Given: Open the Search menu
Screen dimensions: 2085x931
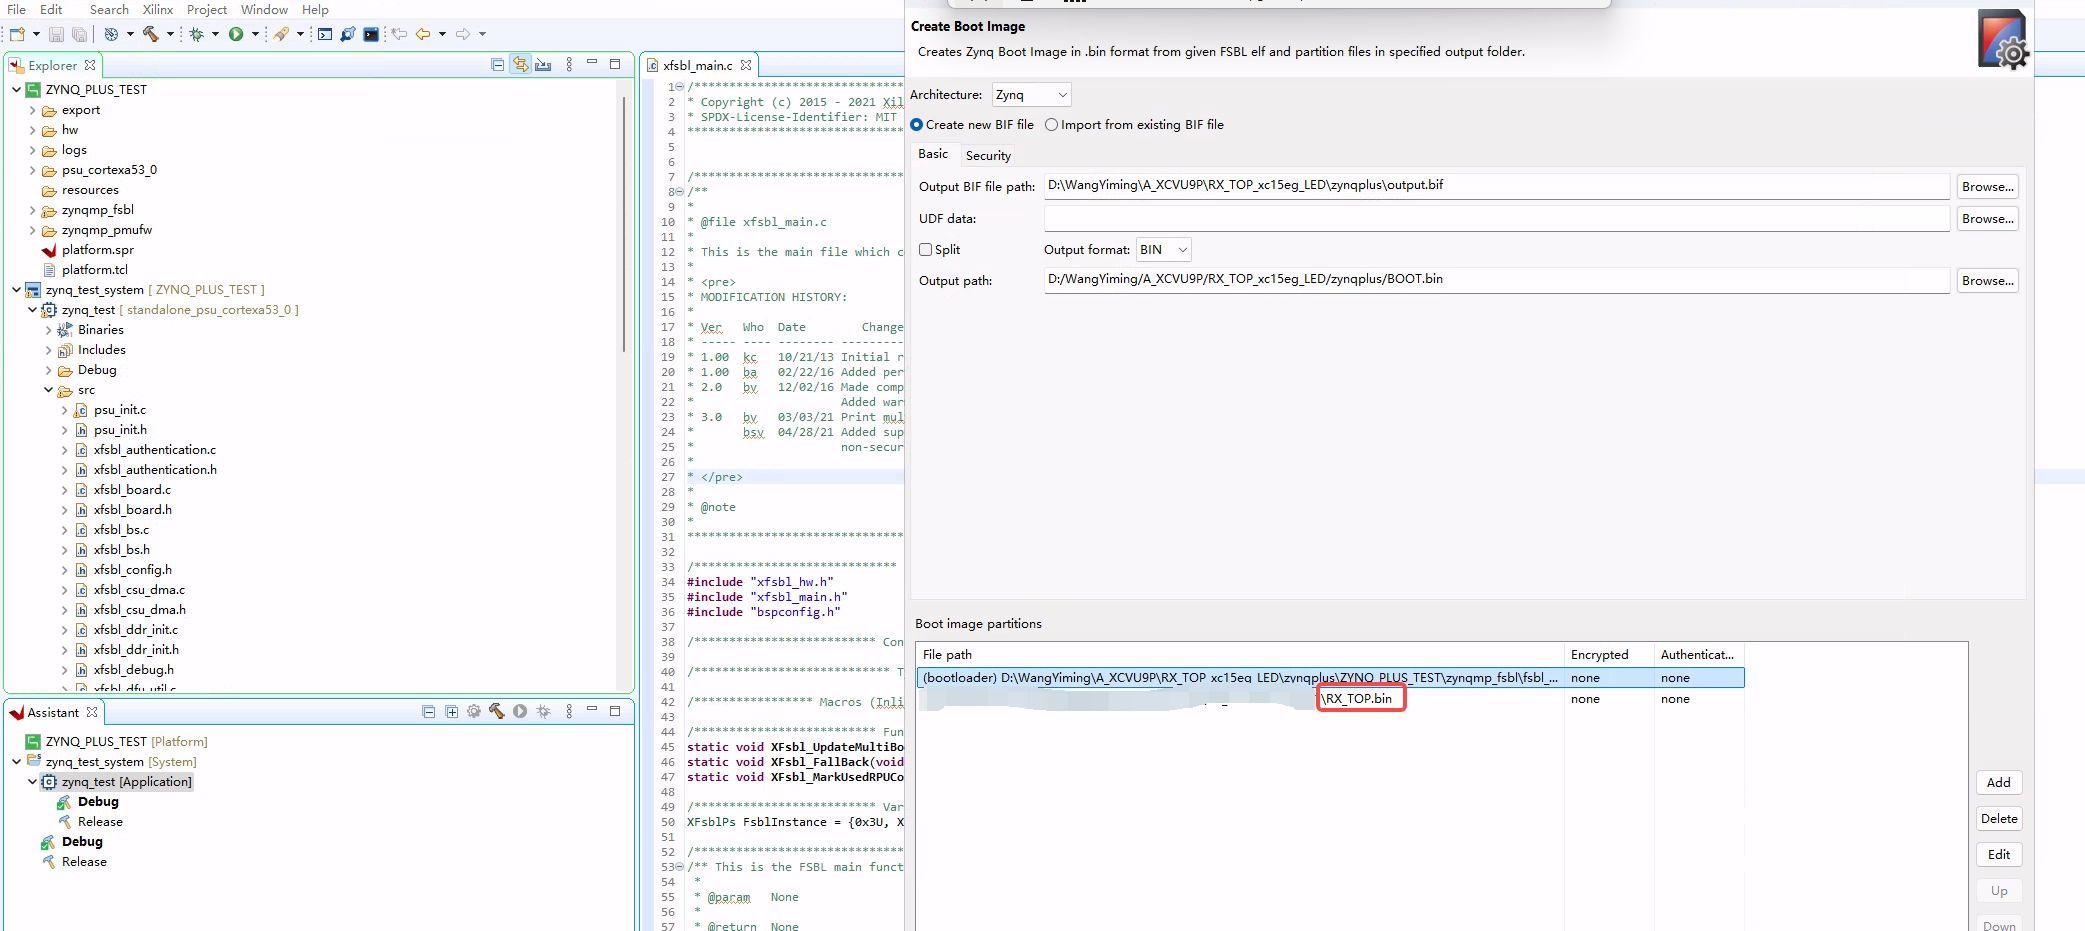Looking at the screenshot, I should [x=109, y=9].
